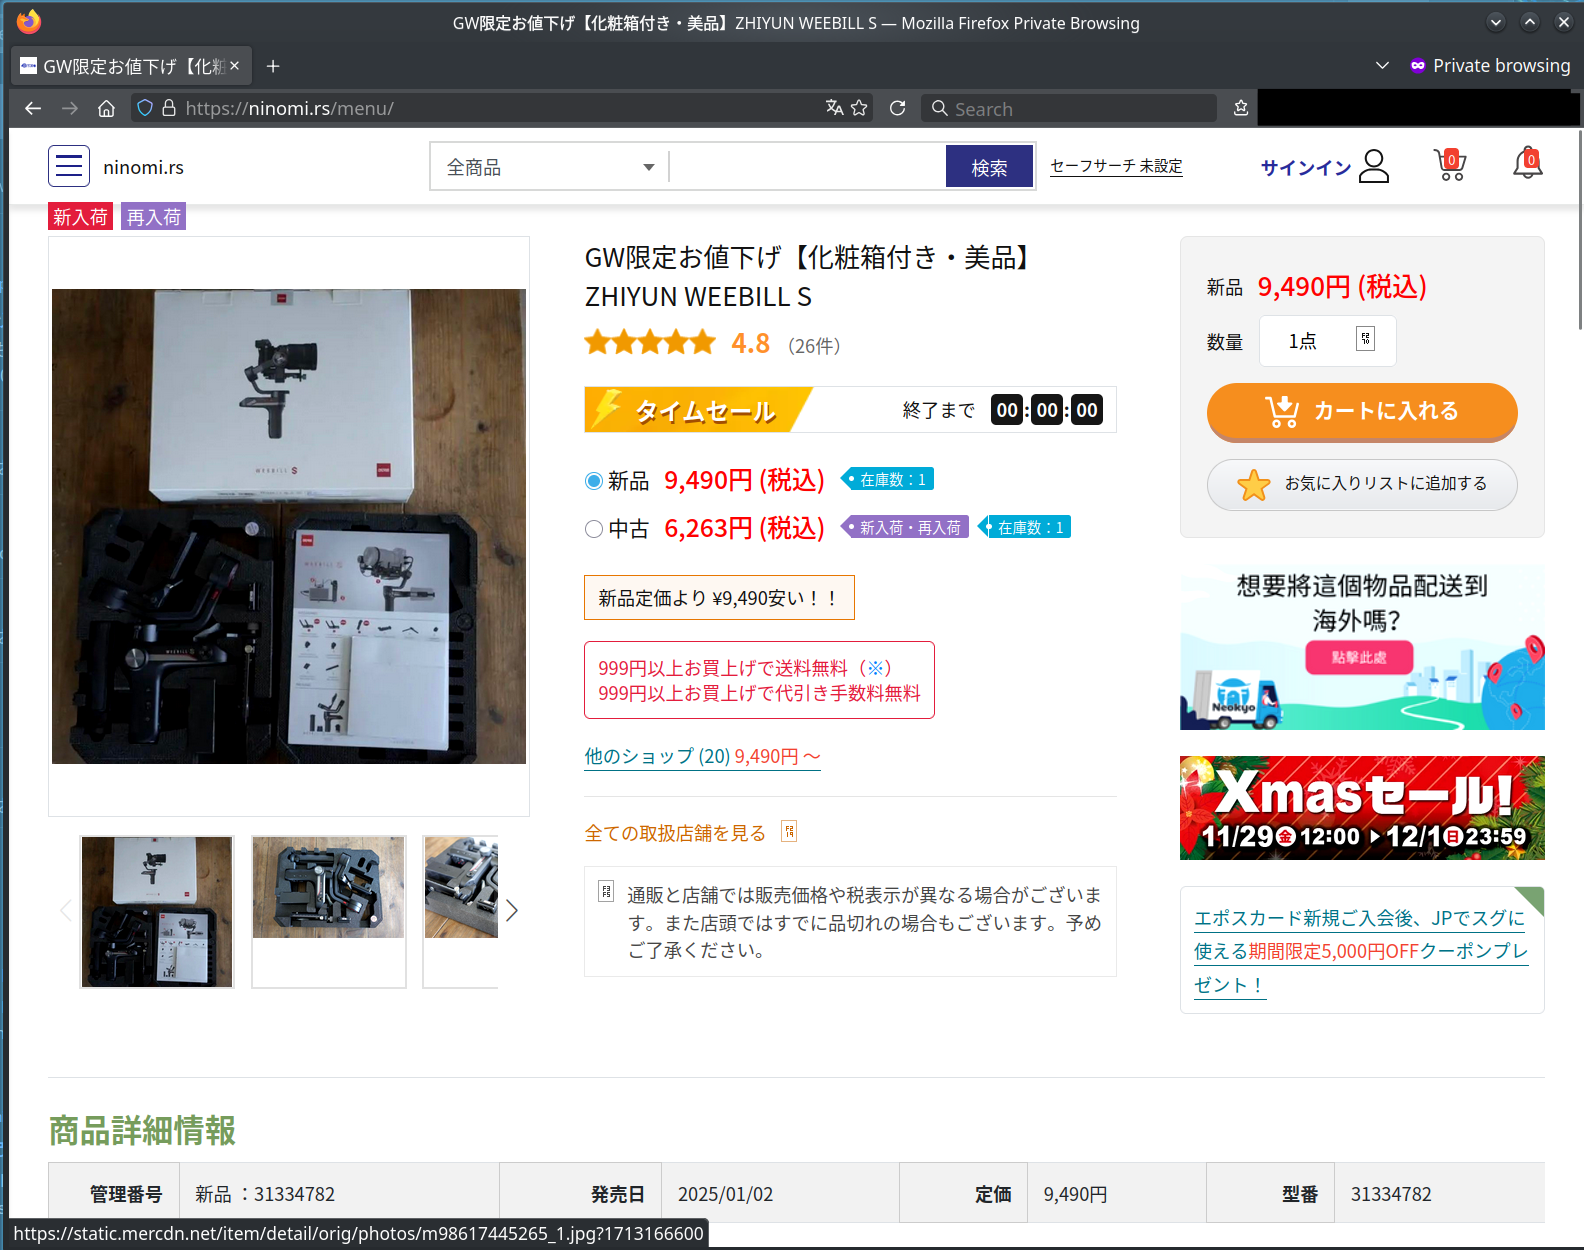Open the sign-in user profile icon
Viewport: 1584px width, 1250px height.
[x=1374, y=166]
